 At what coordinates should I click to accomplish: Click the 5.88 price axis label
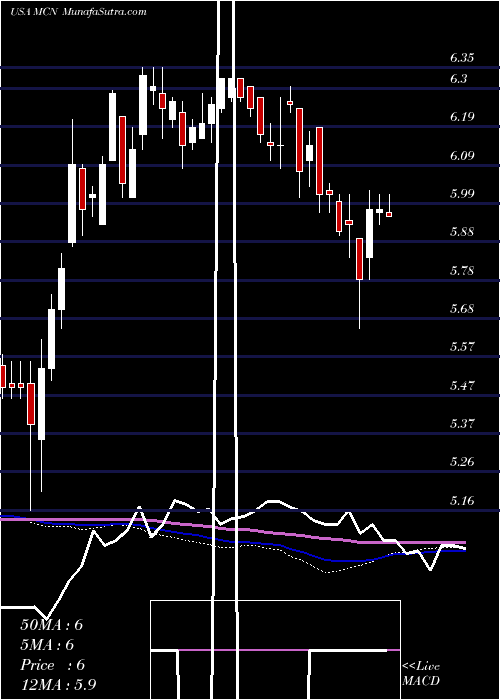pos(462,232)
